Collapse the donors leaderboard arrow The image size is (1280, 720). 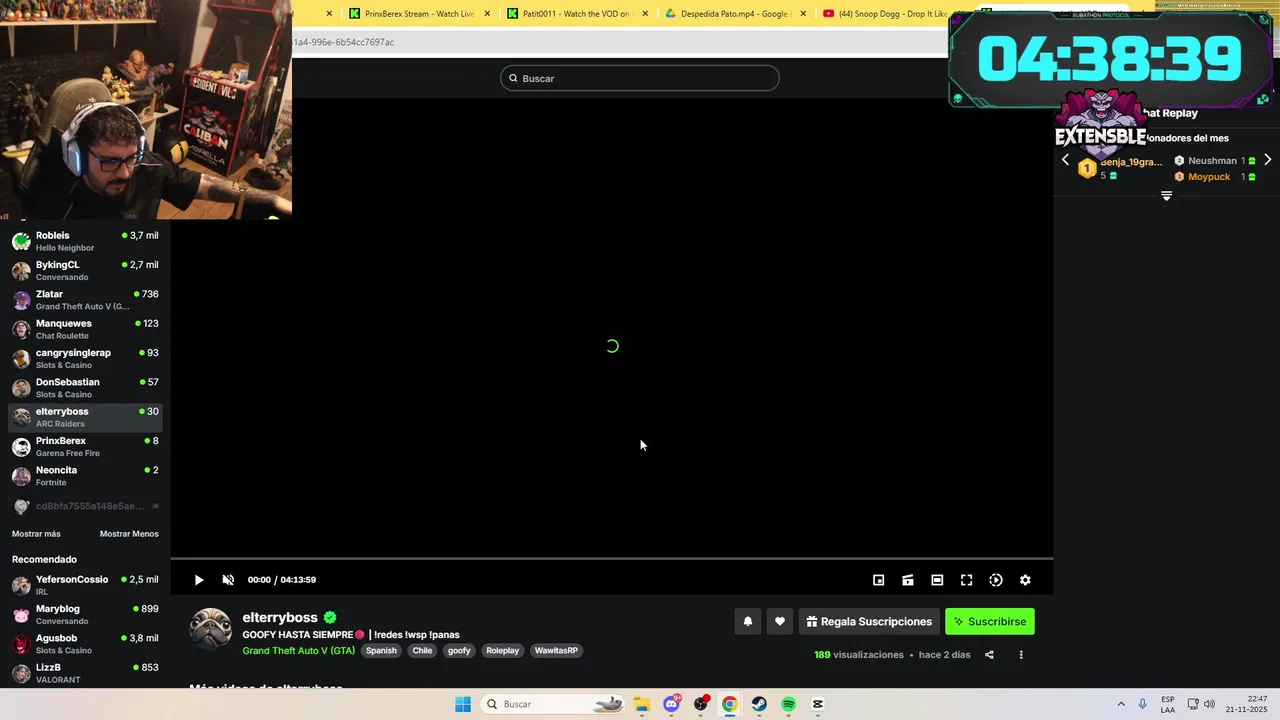(1166, 196)
